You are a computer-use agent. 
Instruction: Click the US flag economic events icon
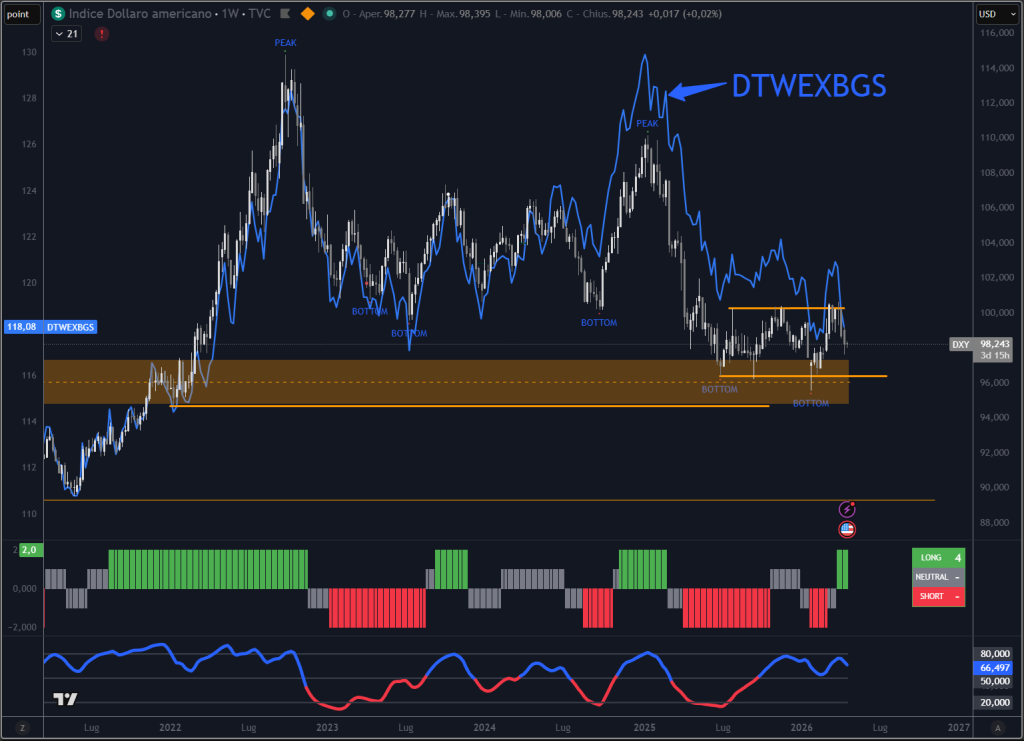(x=846, y=528)
